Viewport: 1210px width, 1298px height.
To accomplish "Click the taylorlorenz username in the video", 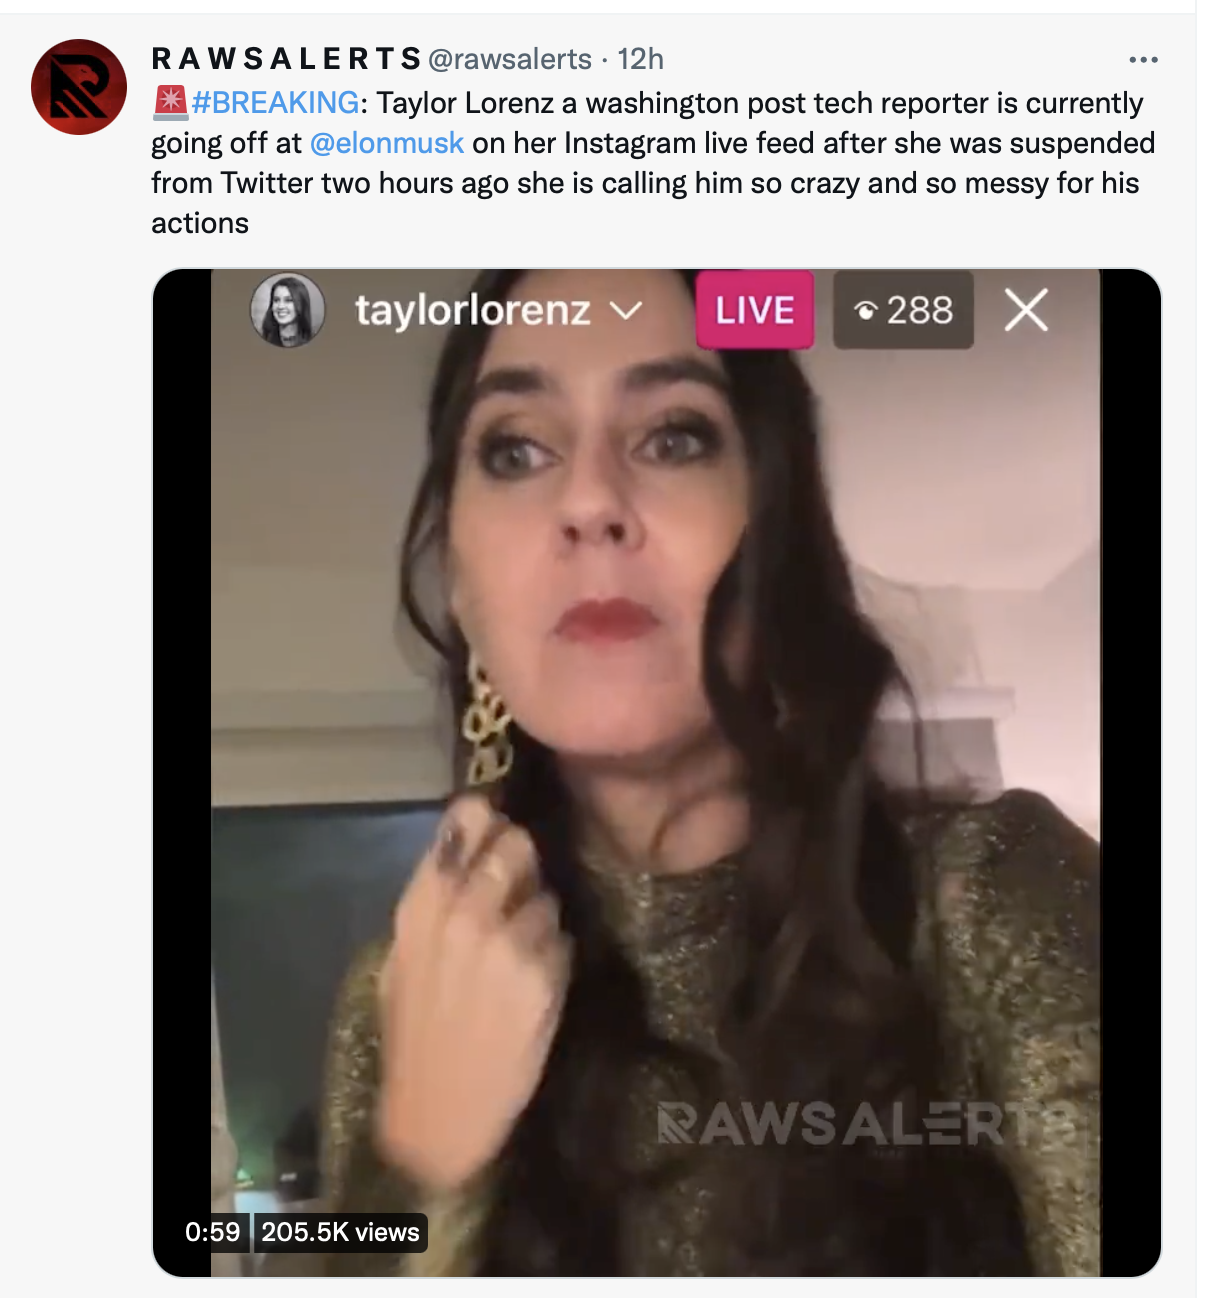I will click(473, 311).
